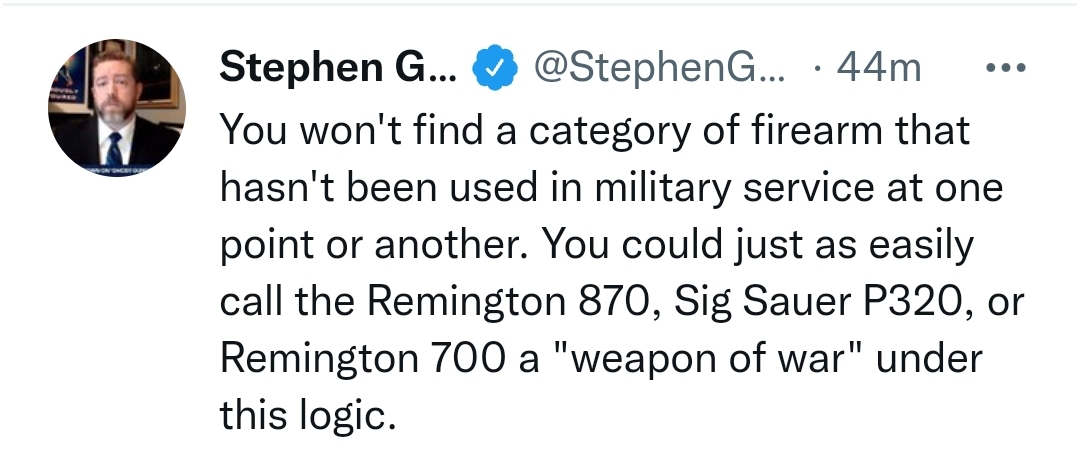Expand tweet by clicking the "this logic." text

click(x=308, y=415)
